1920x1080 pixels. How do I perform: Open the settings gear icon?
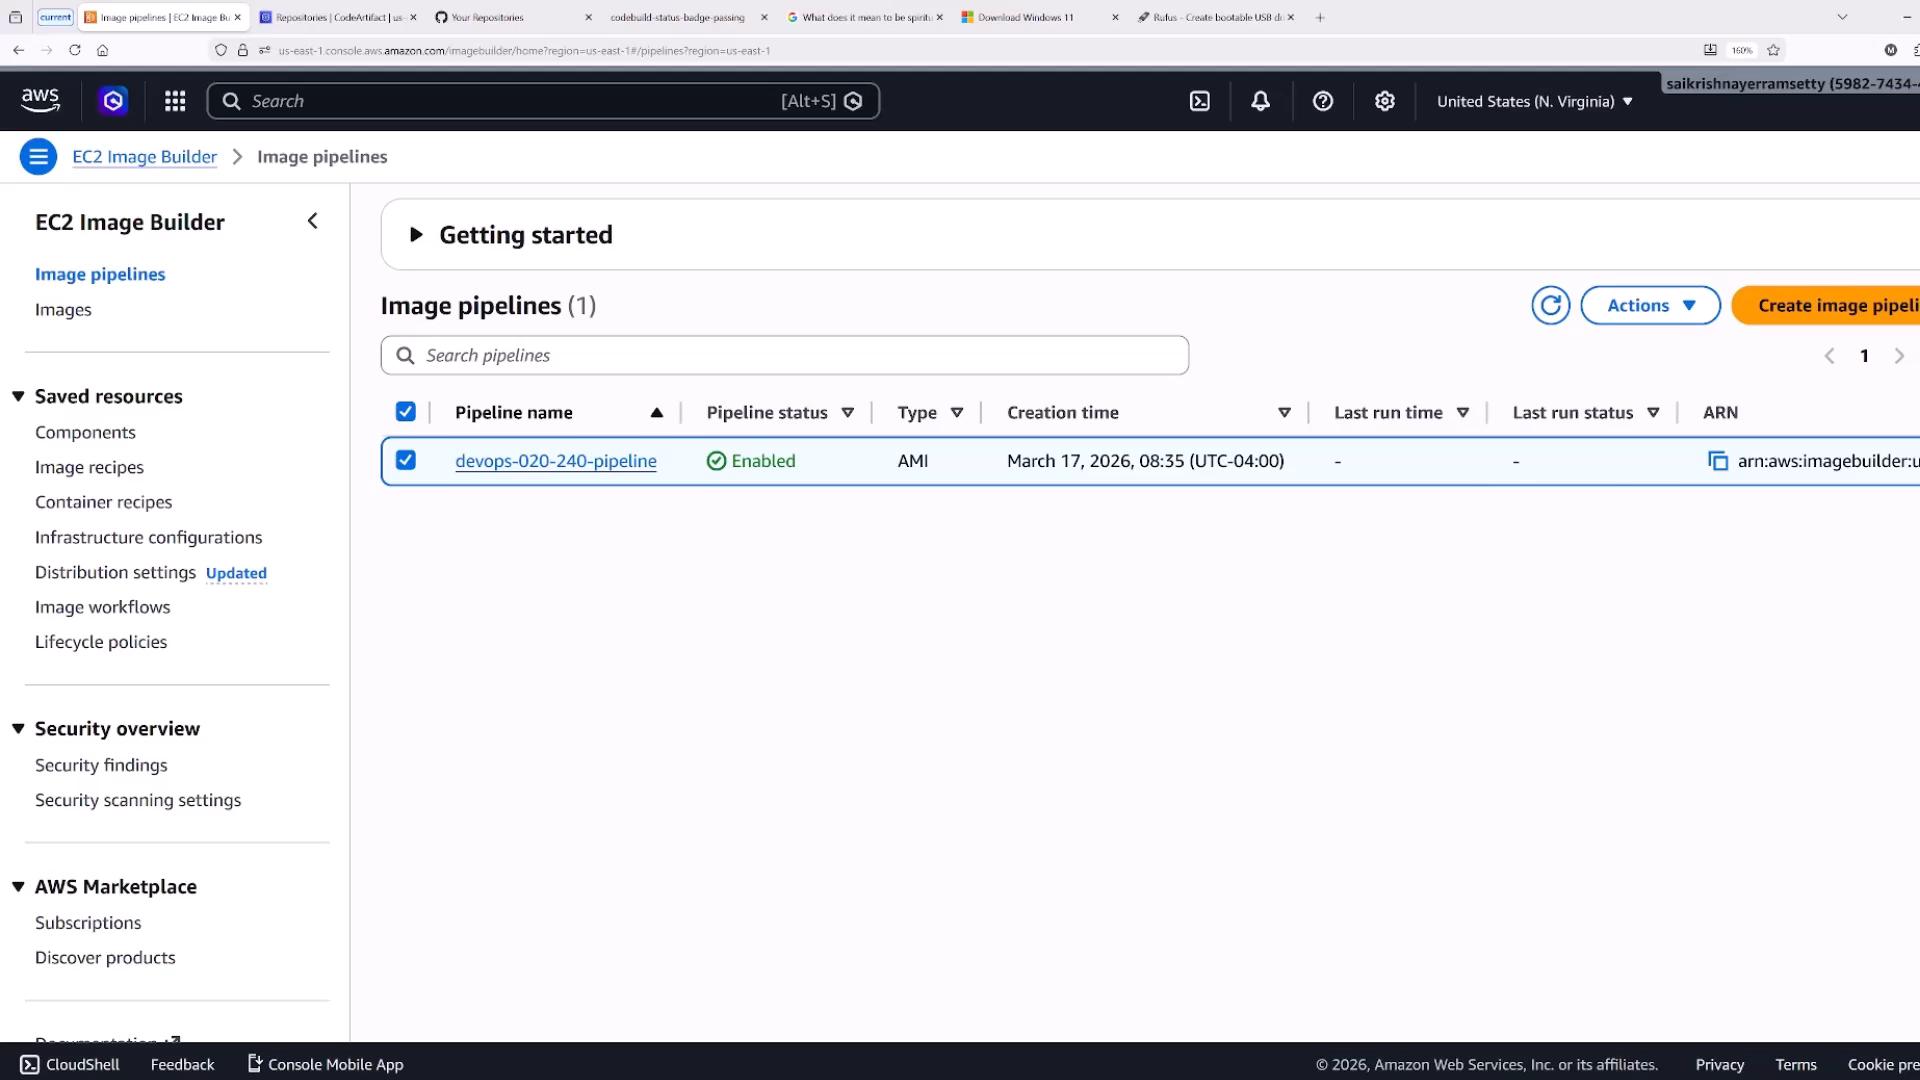point(1385,101)
